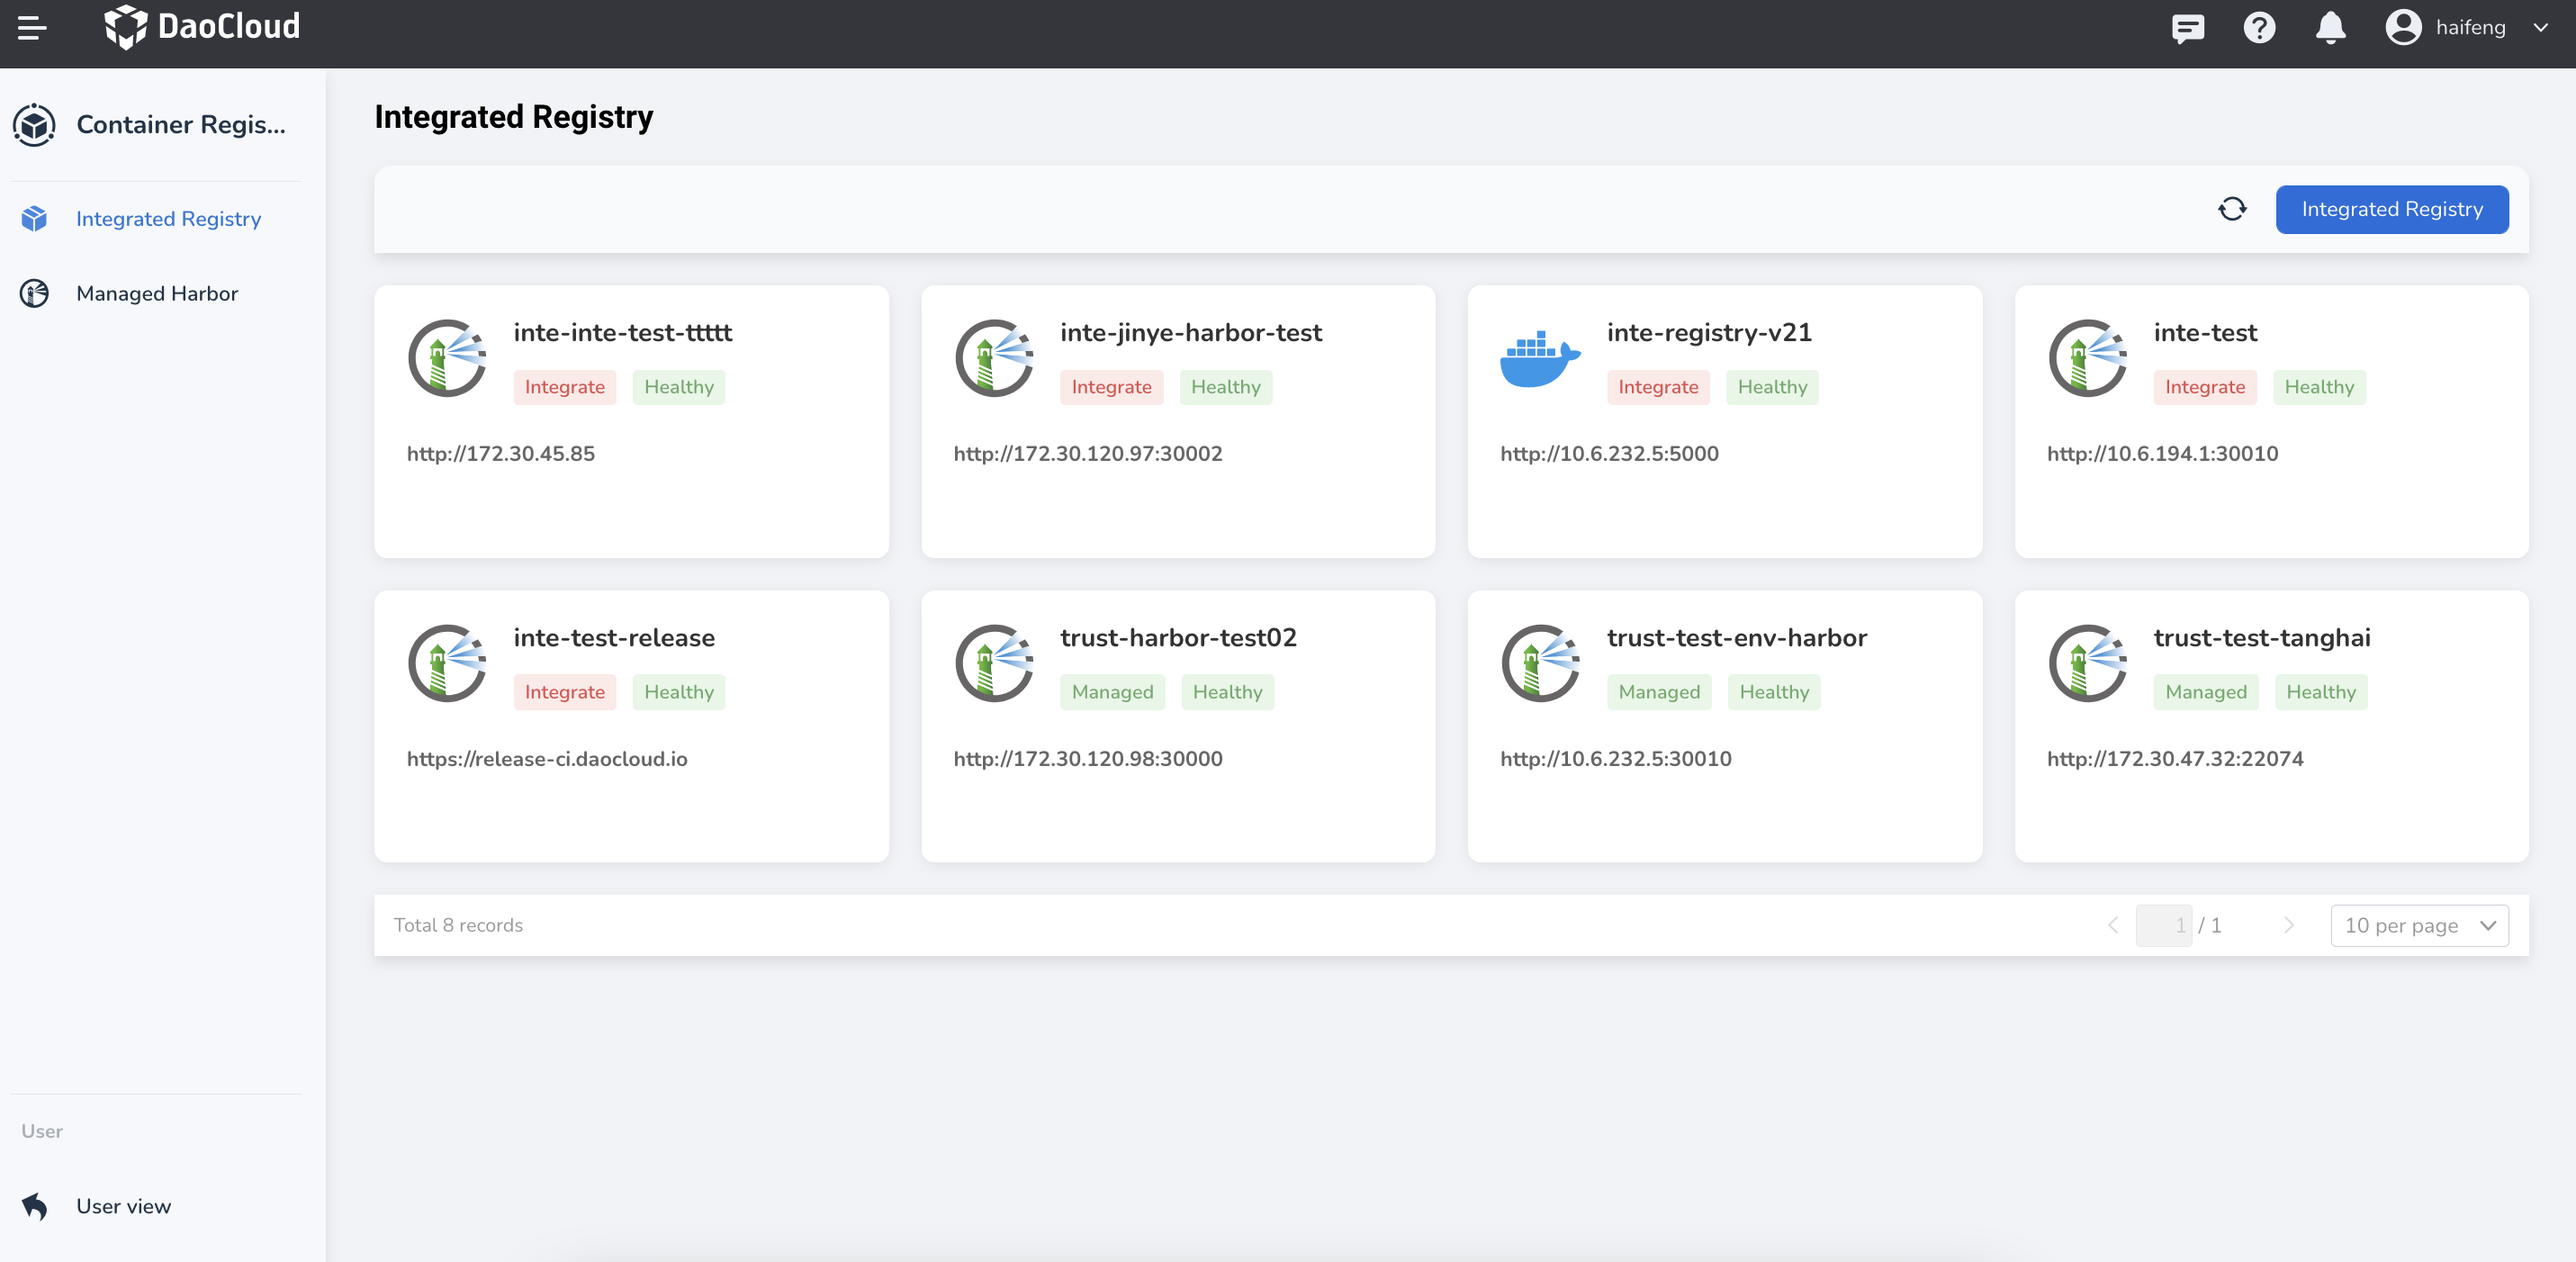Click the http://10.6.232.5:5000 address
Image resolution: width=2576 pixels, height=1262 pixels.
coord(1609,454)
